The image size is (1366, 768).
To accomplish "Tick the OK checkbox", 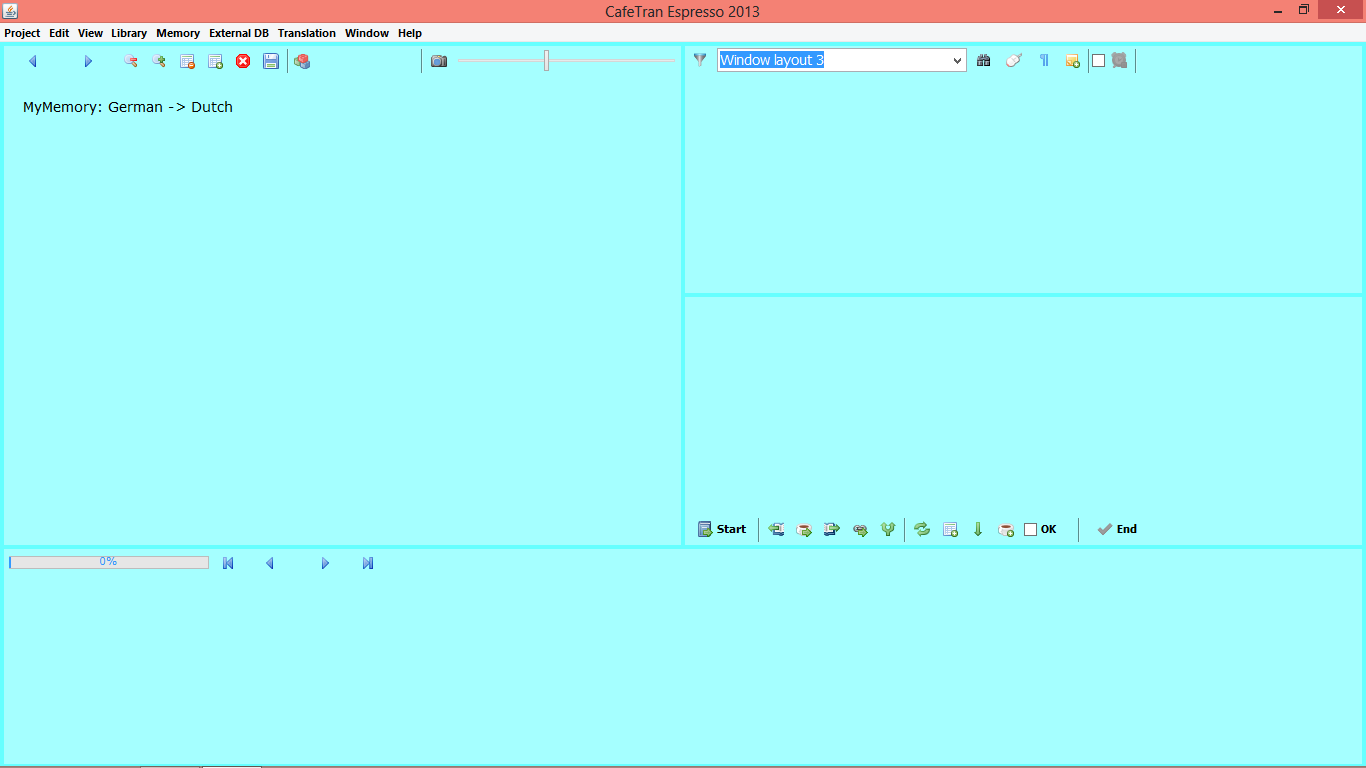I will [x=1031, y=529].
